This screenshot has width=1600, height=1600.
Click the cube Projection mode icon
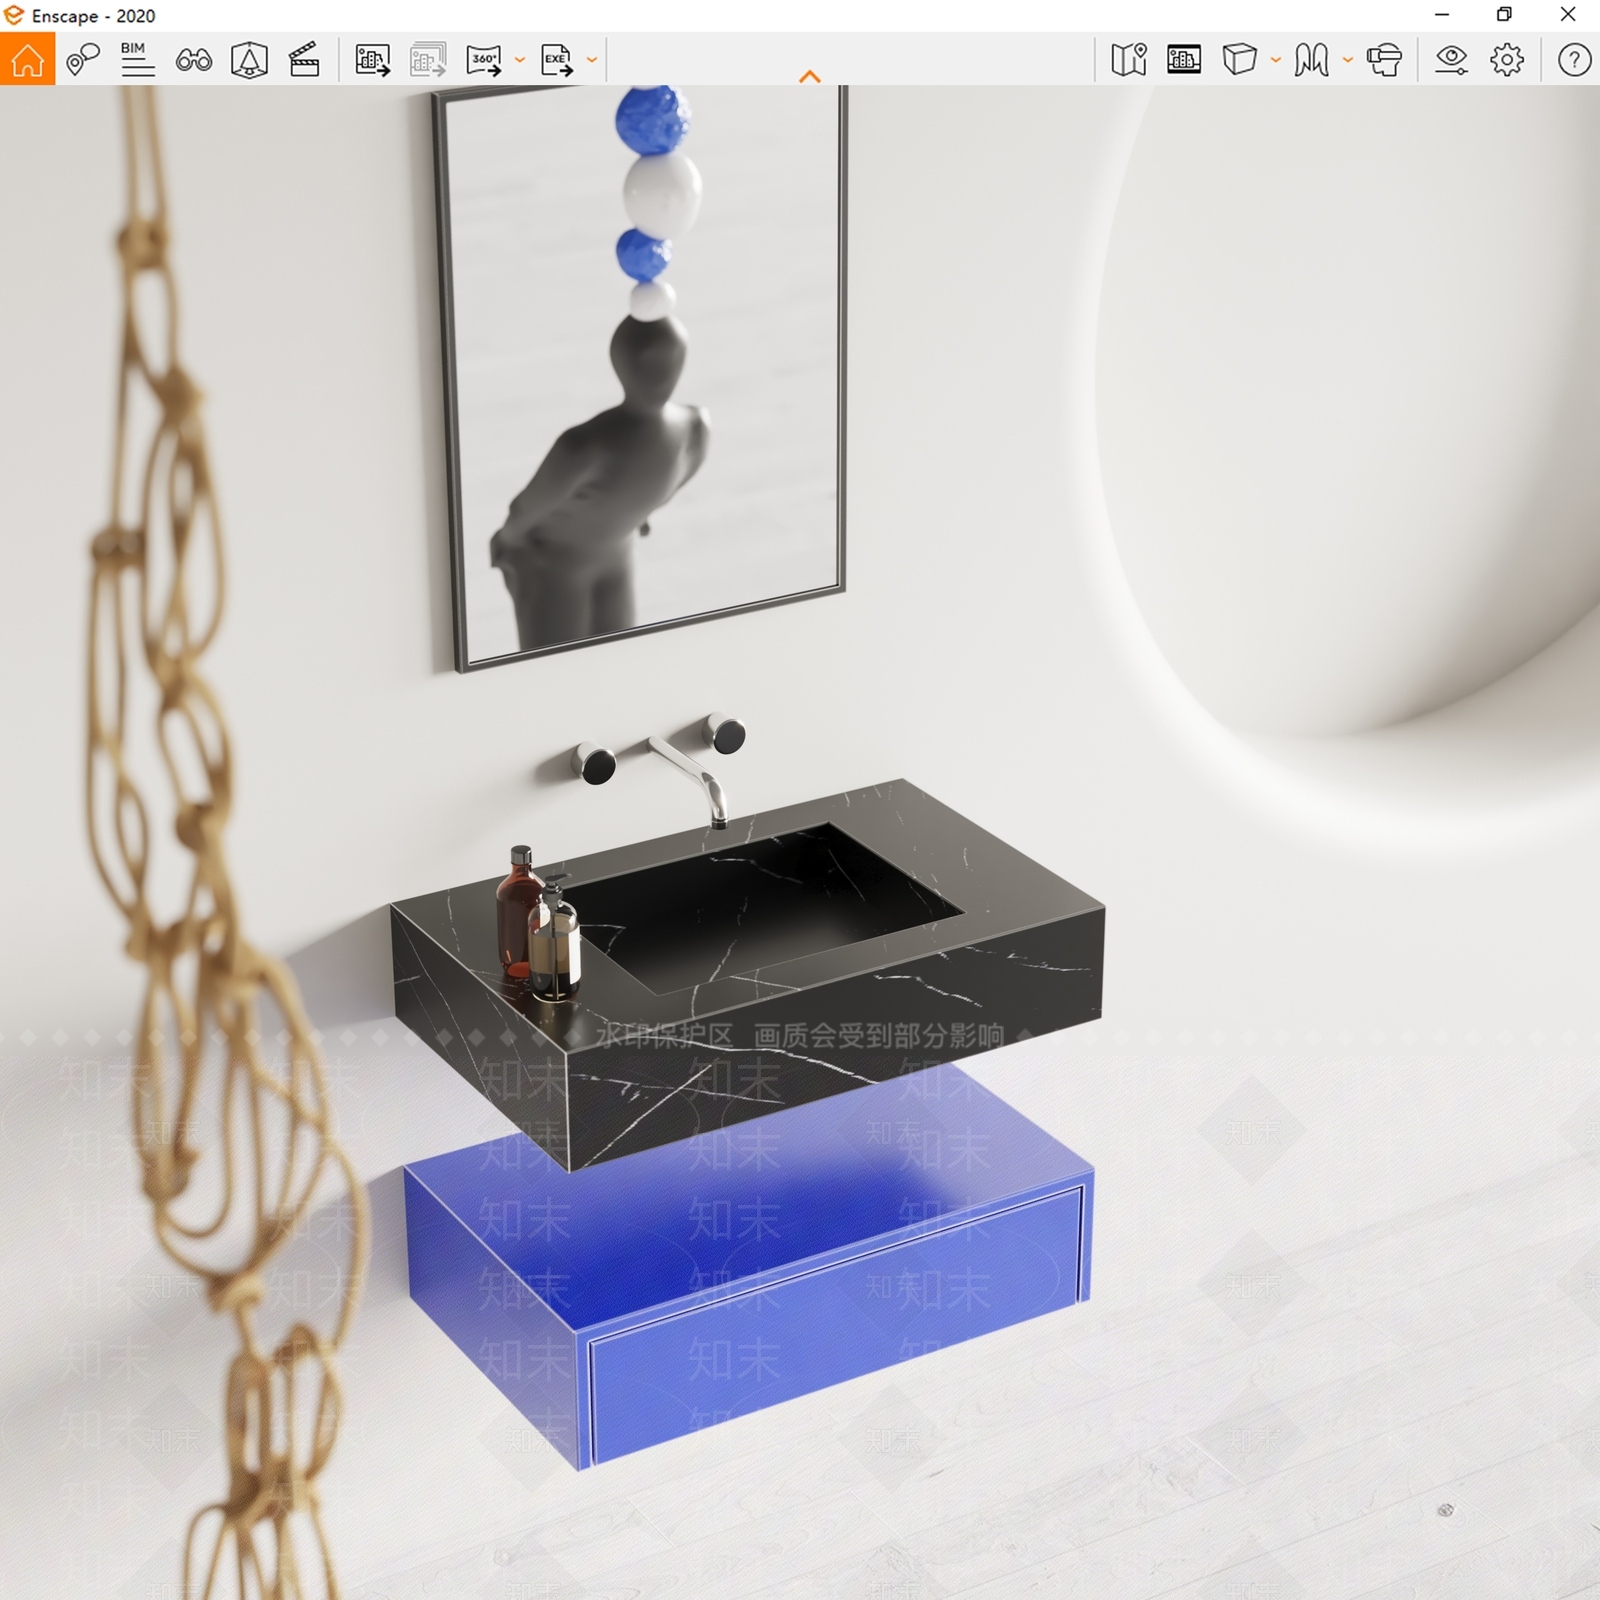pos(1239,59)
